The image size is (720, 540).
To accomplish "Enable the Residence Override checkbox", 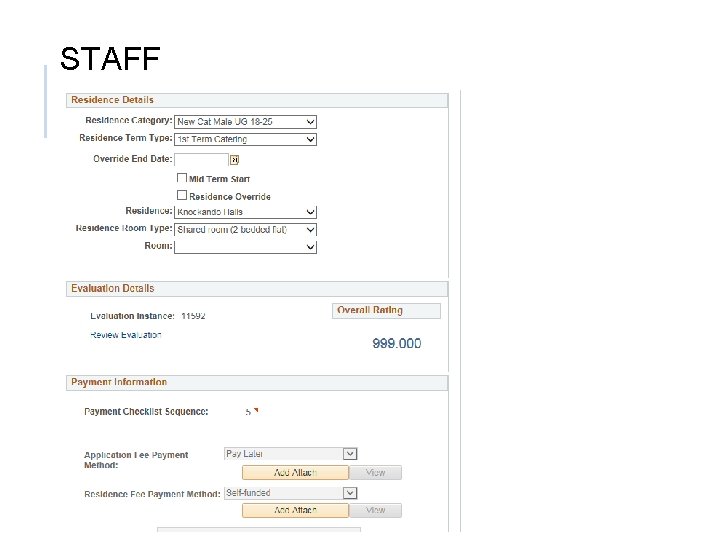I will pyautogui.click(x=182, y=195).
